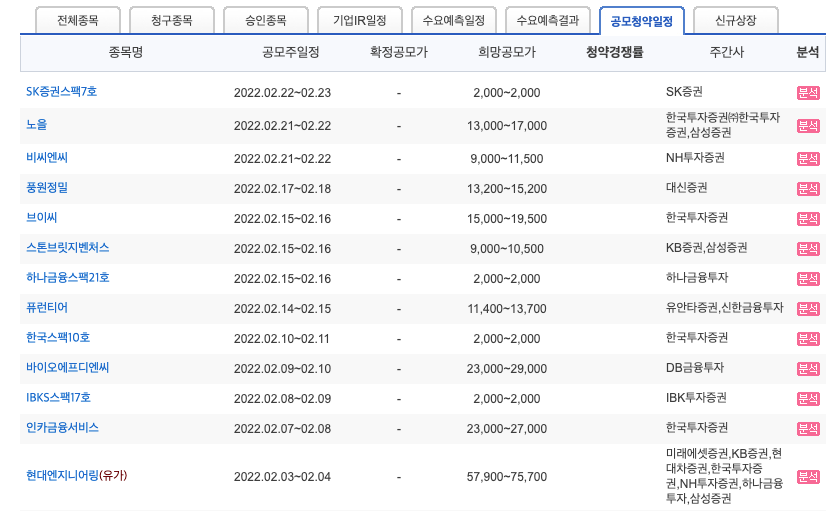Image resolution: width=831 pixels, height=511 pixels.
Task: Select the 공모청약일정 tab
Action: (x=642, y=21)
